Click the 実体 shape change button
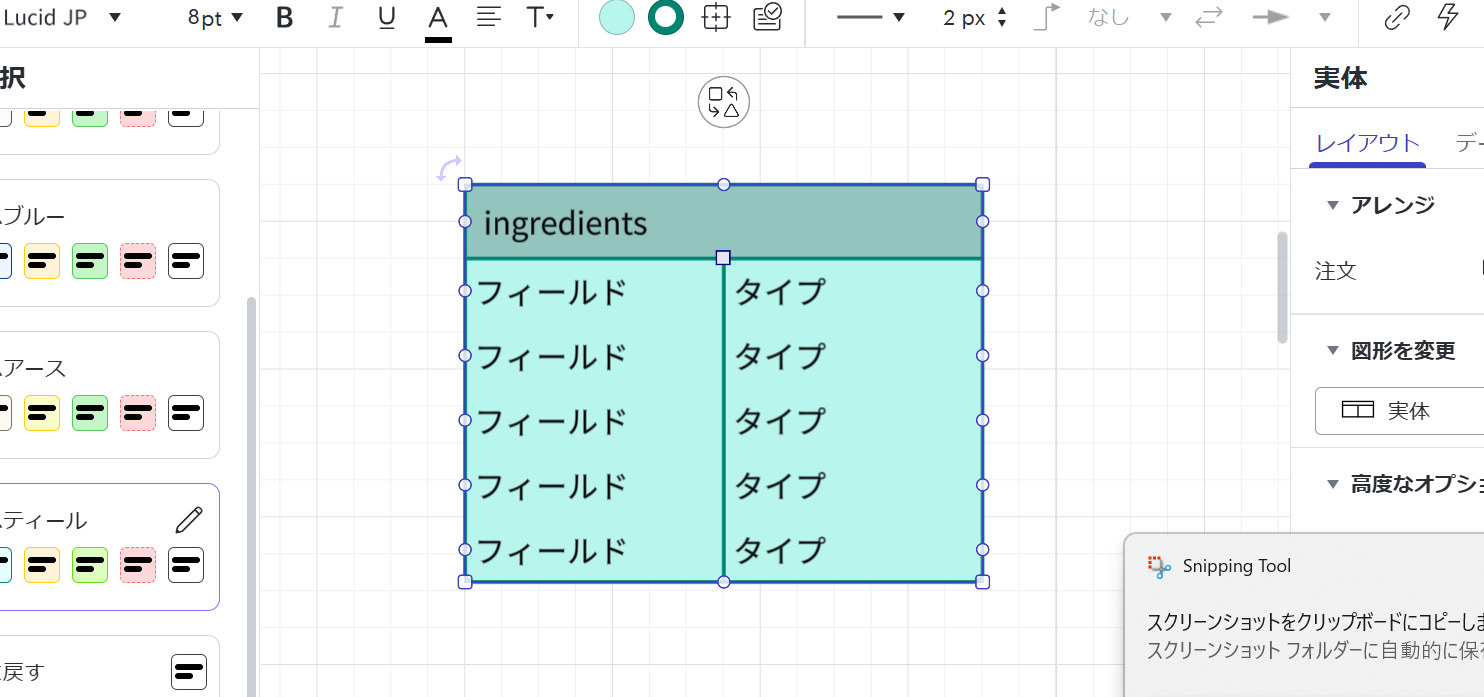 click(x=1398, y=411)
